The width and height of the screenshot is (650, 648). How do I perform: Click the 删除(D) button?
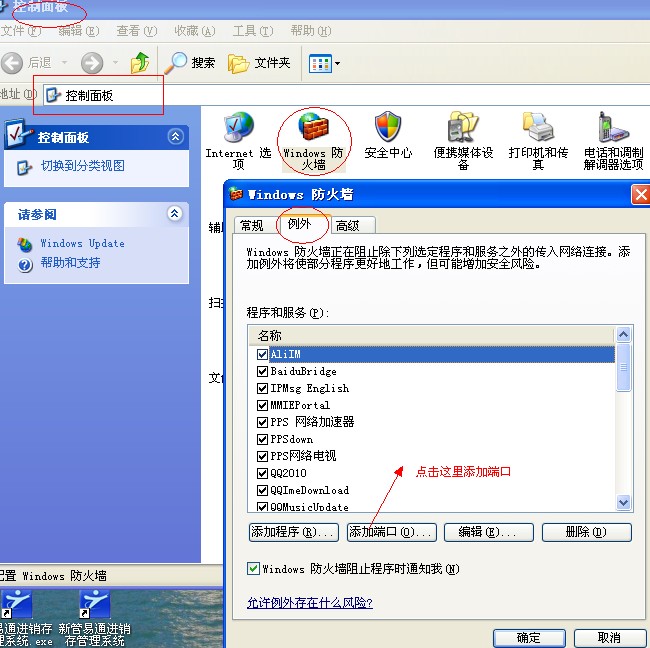587,532
